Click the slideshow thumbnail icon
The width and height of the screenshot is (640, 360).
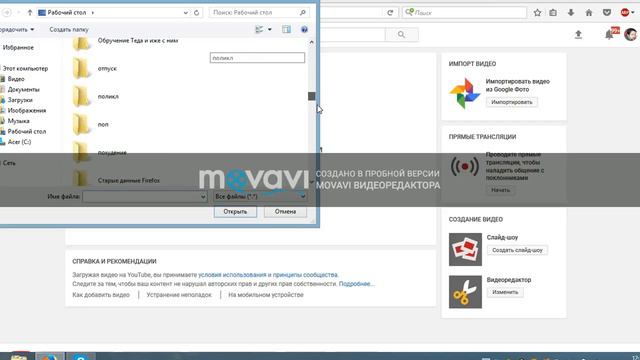[465, 249]
